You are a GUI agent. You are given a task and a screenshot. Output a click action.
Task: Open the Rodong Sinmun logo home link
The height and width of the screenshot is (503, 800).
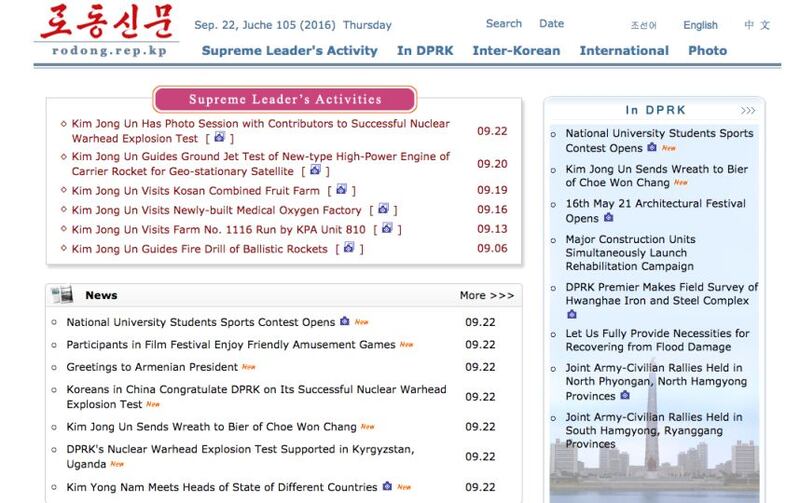point(107,30)
